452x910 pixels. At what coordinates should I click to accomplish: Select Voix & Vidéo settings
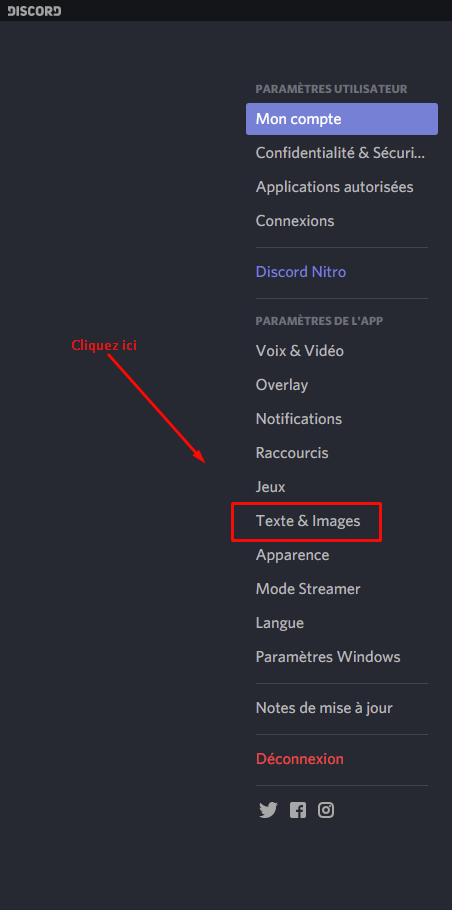pos(342,351)
